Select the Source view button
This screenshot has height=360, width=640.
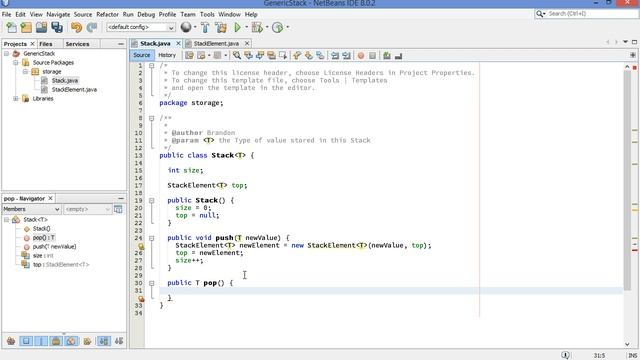142,55
